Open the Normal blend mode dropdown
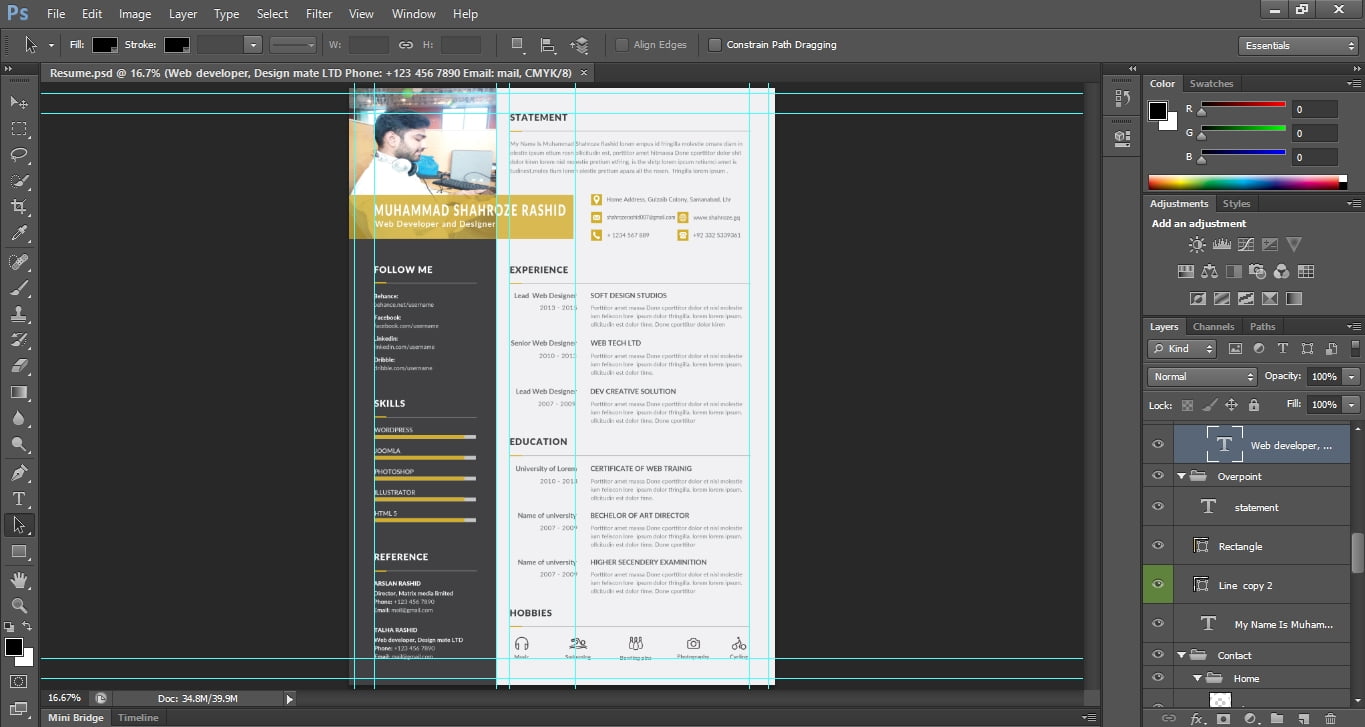1365x727 pixels. pyautogui.click(x=1202, y=377)
